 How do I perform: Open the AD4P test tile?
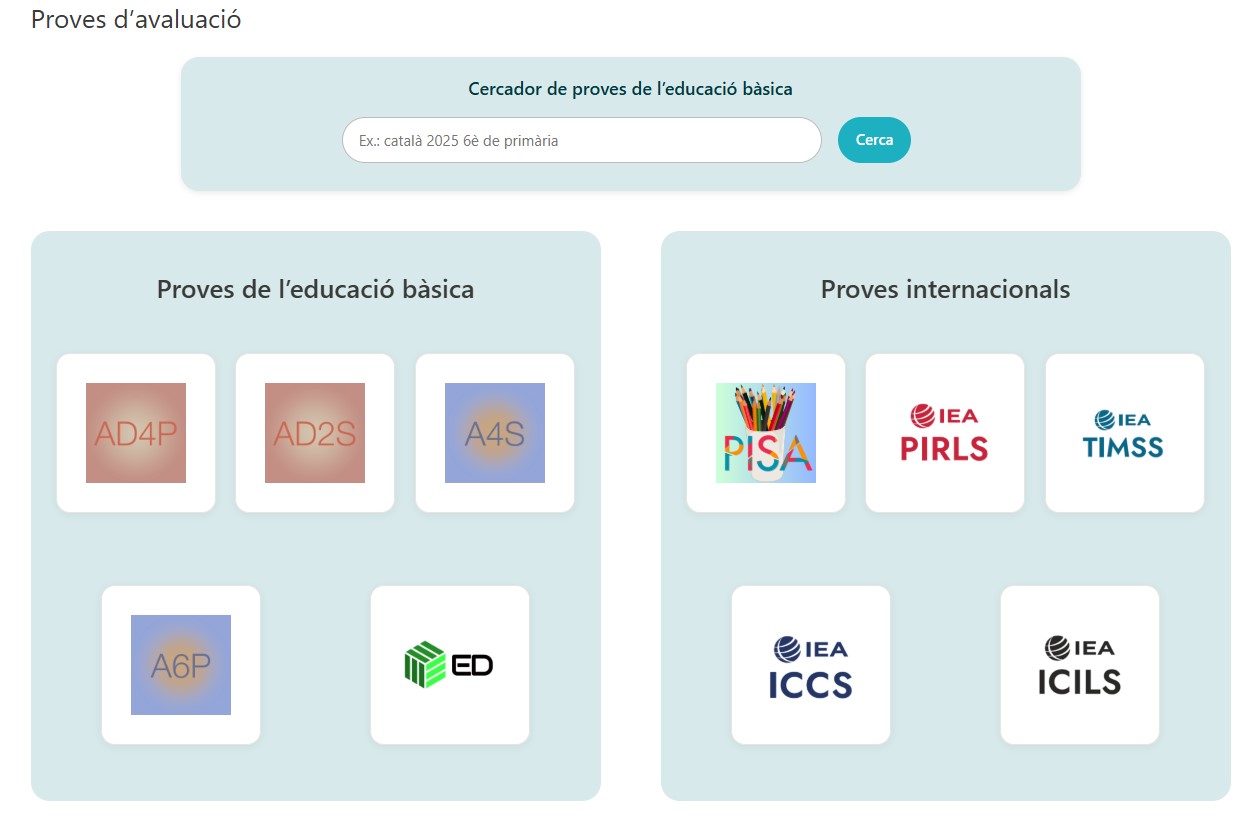coord(136,433)
